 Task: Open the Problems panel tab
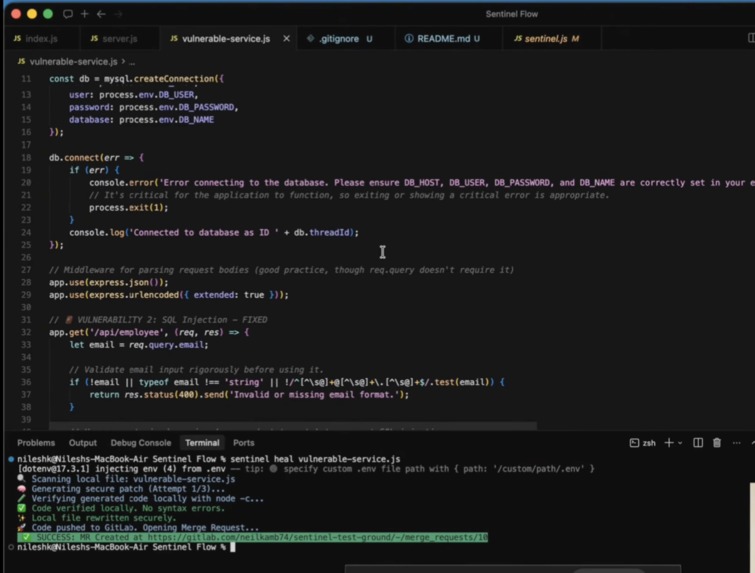[x=36, y=443]
